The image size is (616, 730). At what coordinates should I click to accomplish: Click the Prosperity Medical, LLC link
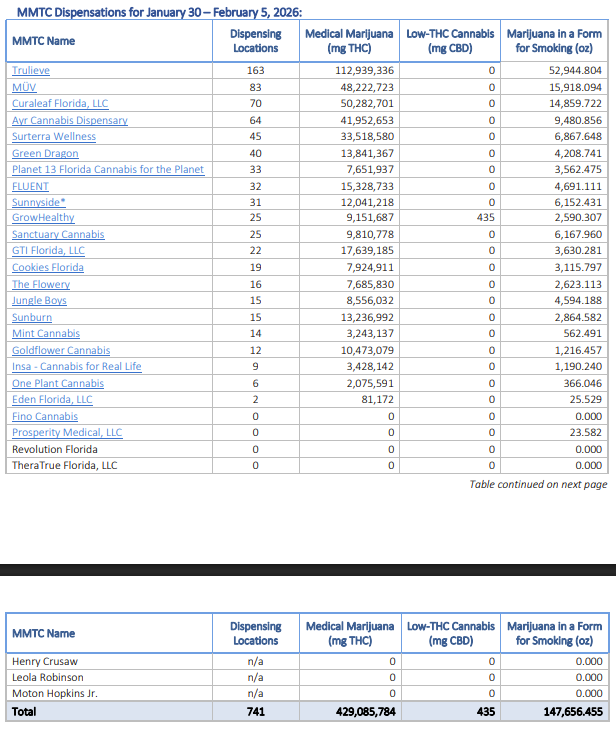pyautogui.click(x=67, y=432)
